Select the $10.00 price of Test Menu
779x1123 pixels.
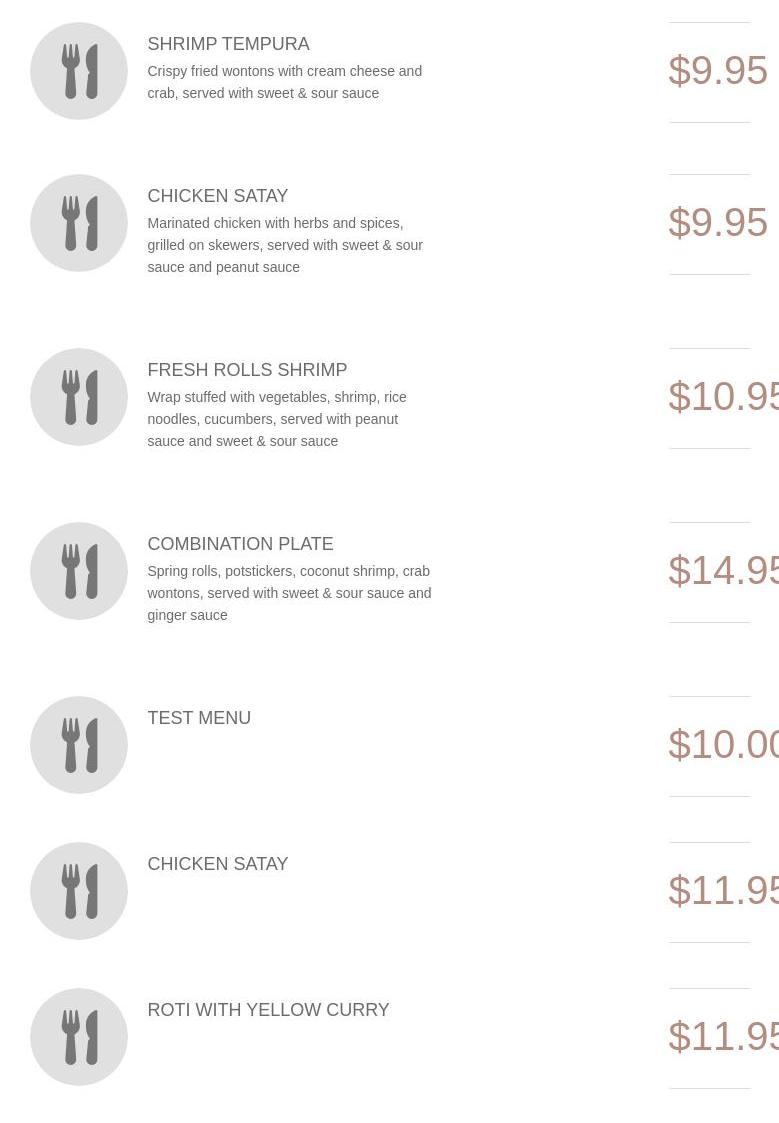(723, 745)
